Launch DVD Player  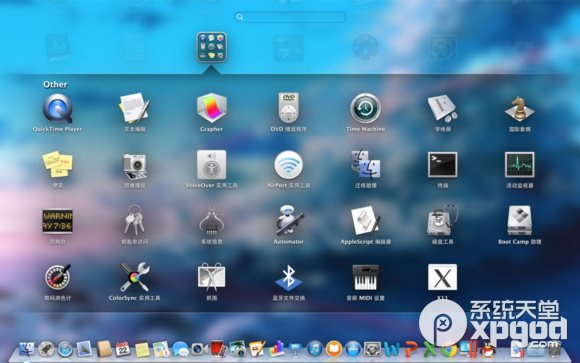click(289, 108)
